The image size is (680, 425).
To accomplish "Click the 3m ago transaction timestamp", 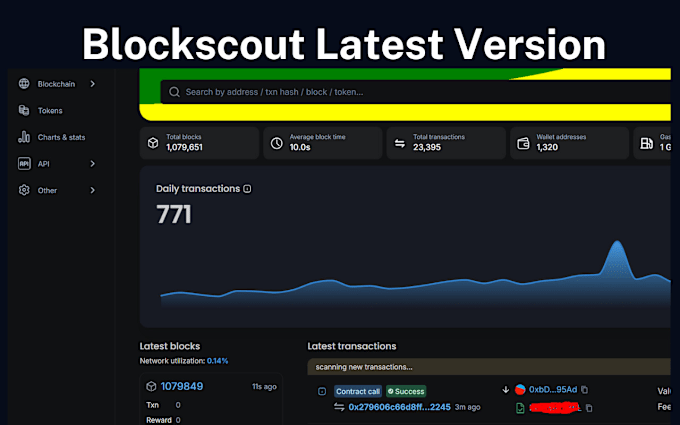I will pyautogui.click(x=468, y=407).
